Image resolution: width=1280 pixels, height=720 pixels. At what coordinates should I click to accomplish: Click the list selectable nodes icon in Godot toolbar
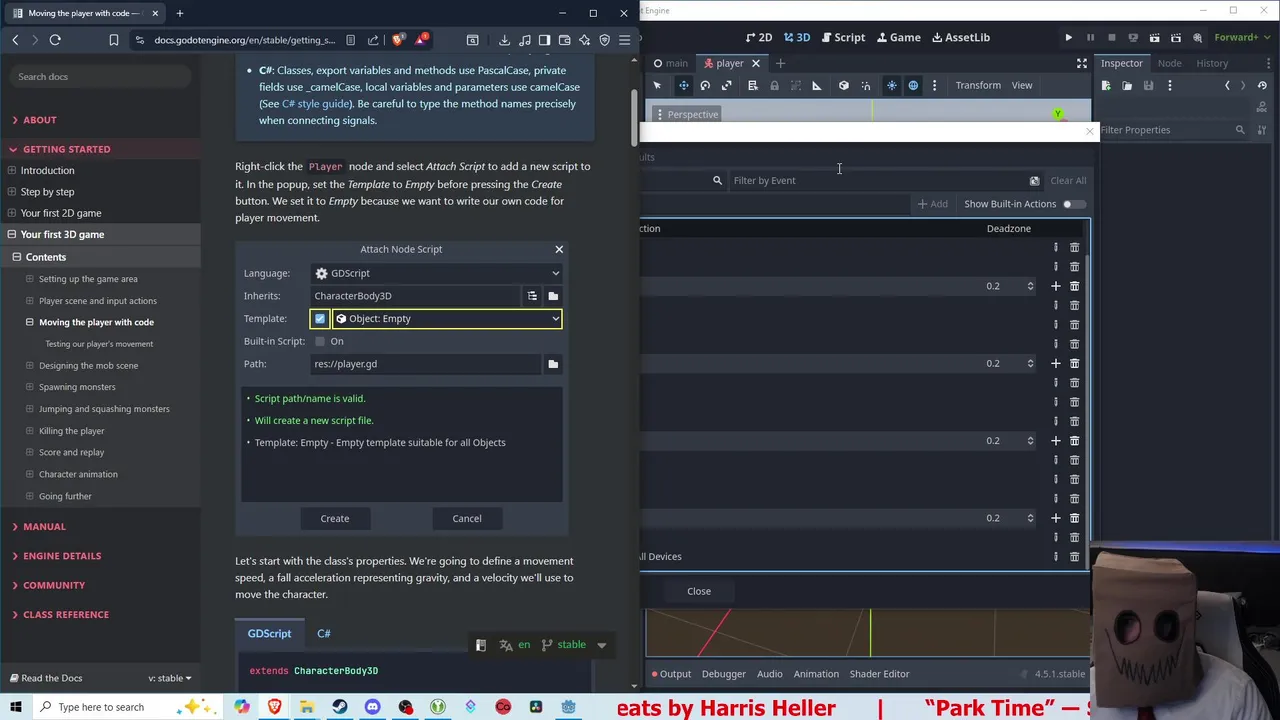(x=753, y=85)
